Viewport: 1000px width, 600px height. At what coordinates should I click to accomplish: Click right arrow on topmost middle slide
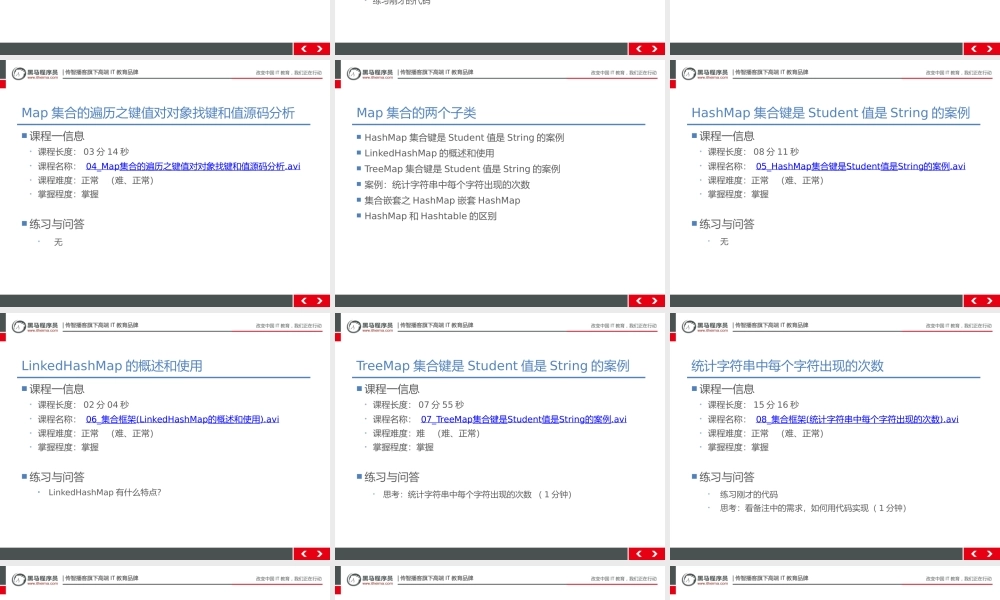(x=657, y=48)
